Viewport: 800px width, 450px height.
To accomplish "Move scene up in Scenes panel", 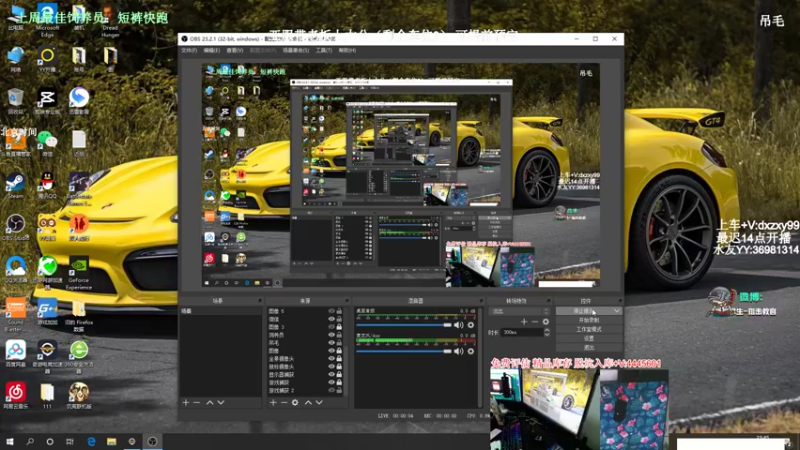I will (x=210, y=403).
